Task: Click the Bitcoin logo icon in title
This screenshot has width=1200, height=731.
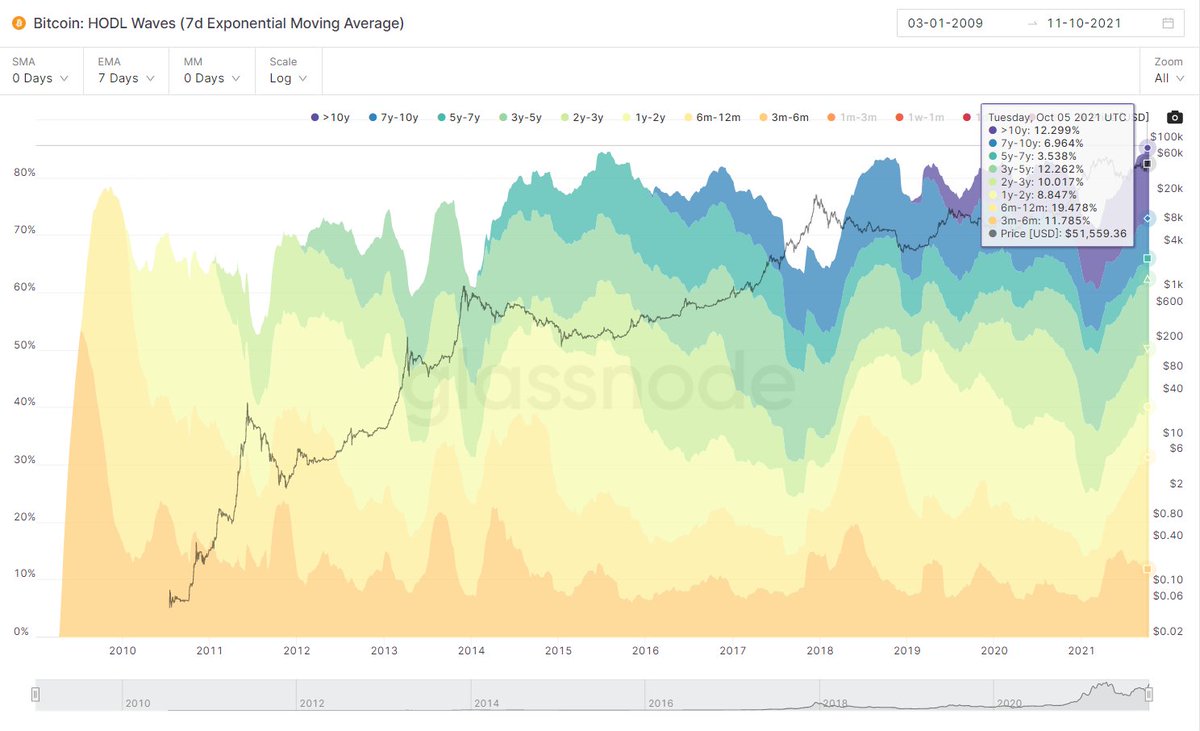Action: pyautogui.click(x=18, y=23)
